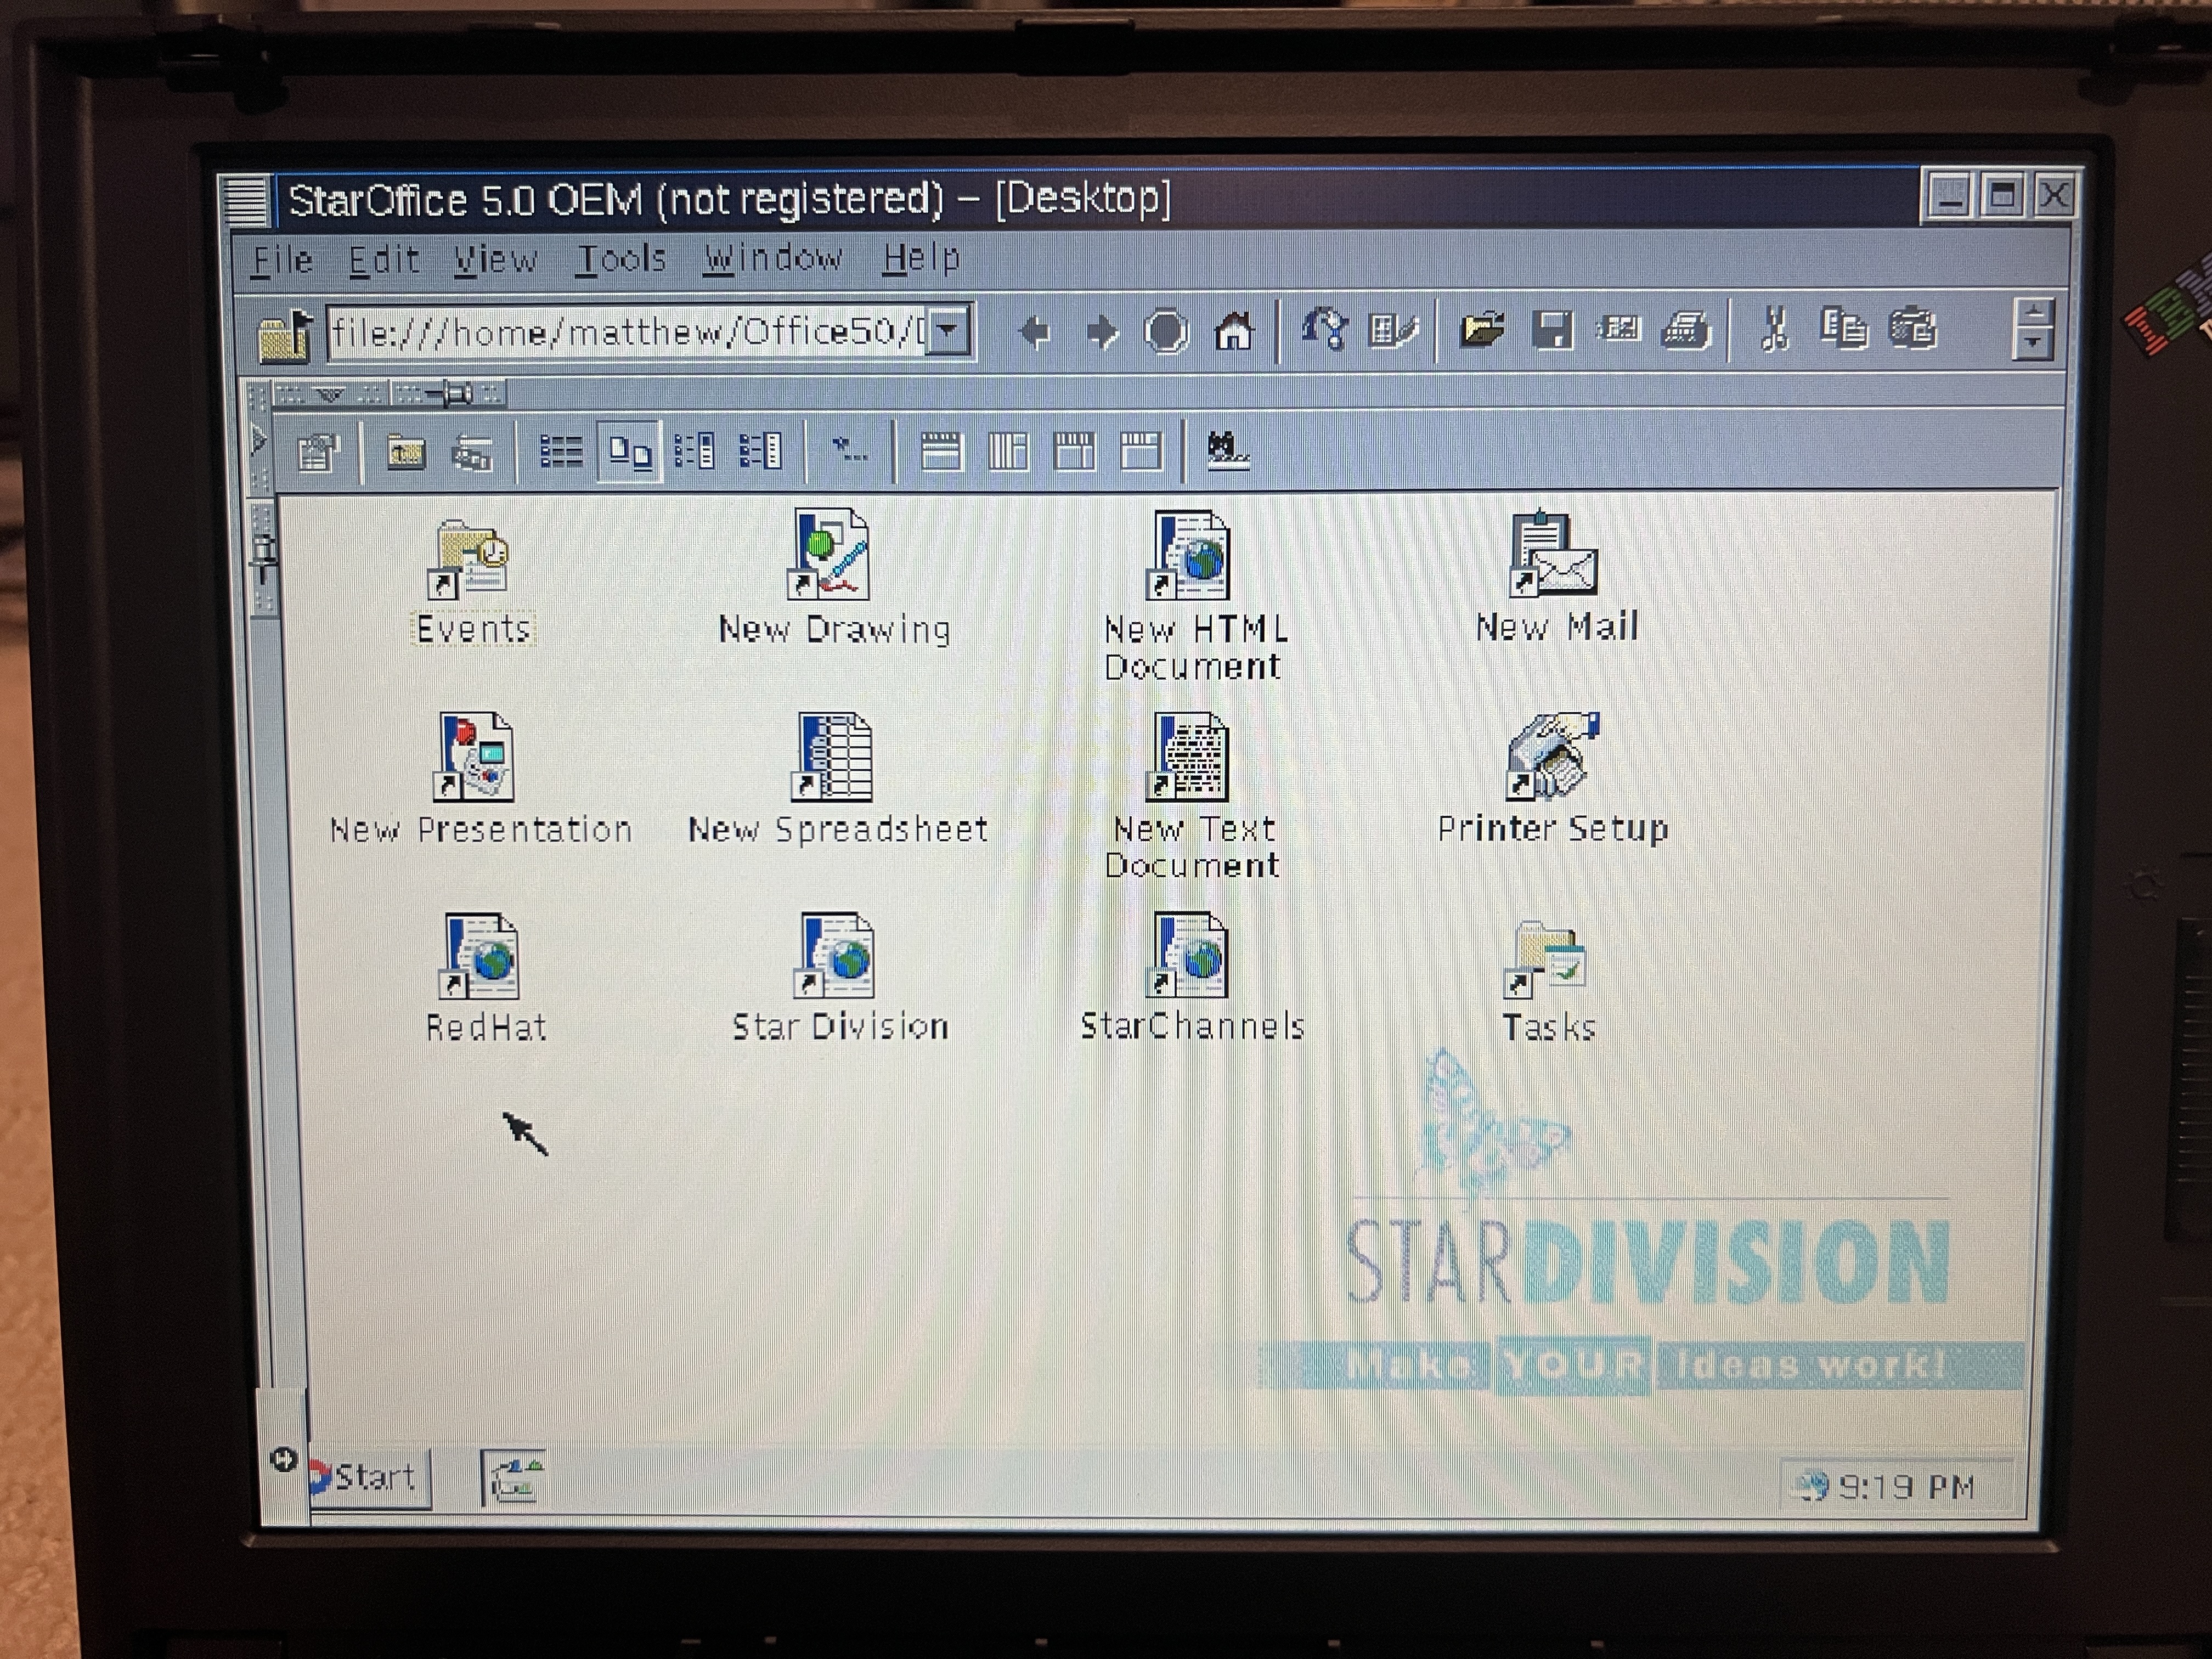
Task: Toggle the large Icons view mode
Action: coord(629,453)
